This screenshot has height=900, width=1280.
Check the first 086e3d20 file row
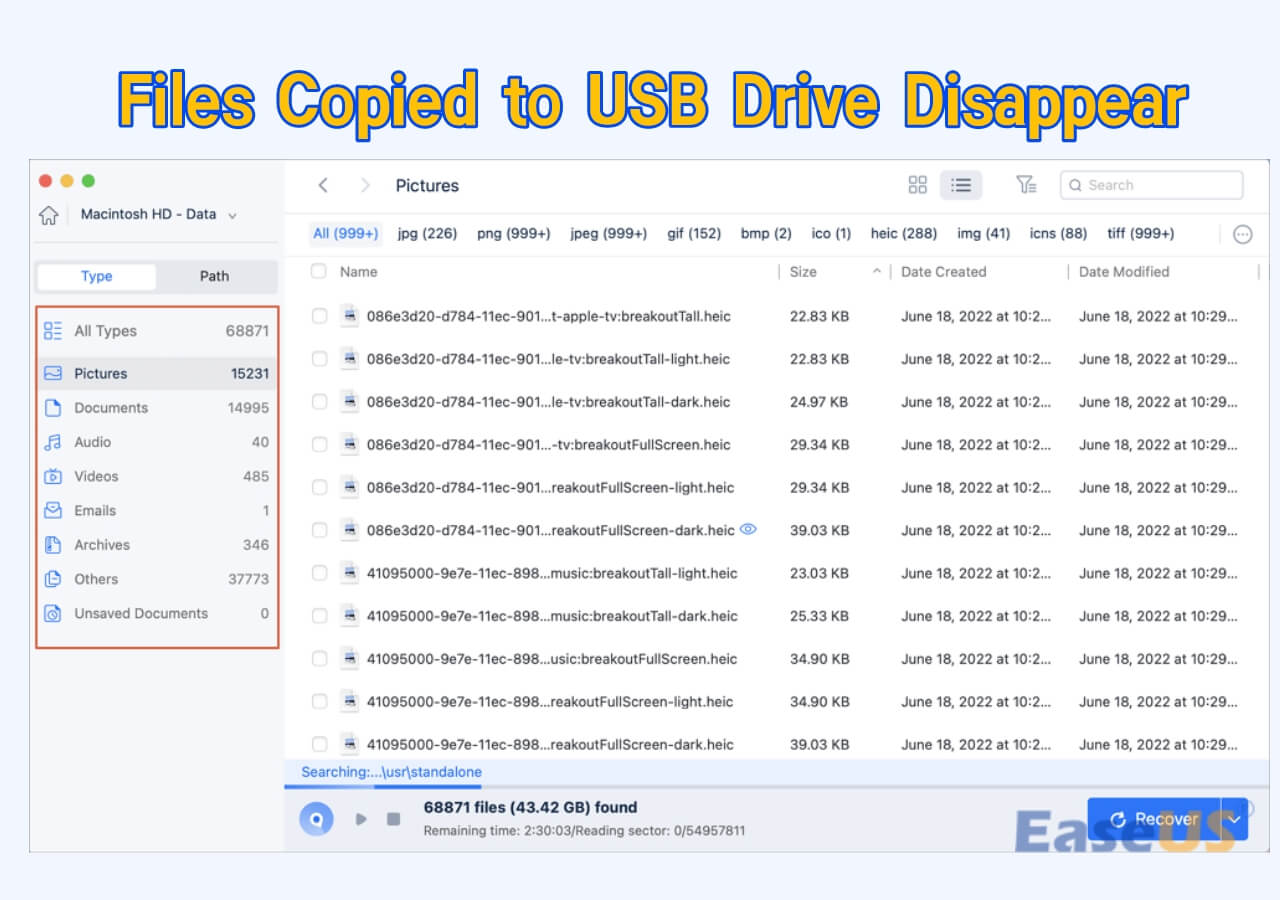(319, 316)
